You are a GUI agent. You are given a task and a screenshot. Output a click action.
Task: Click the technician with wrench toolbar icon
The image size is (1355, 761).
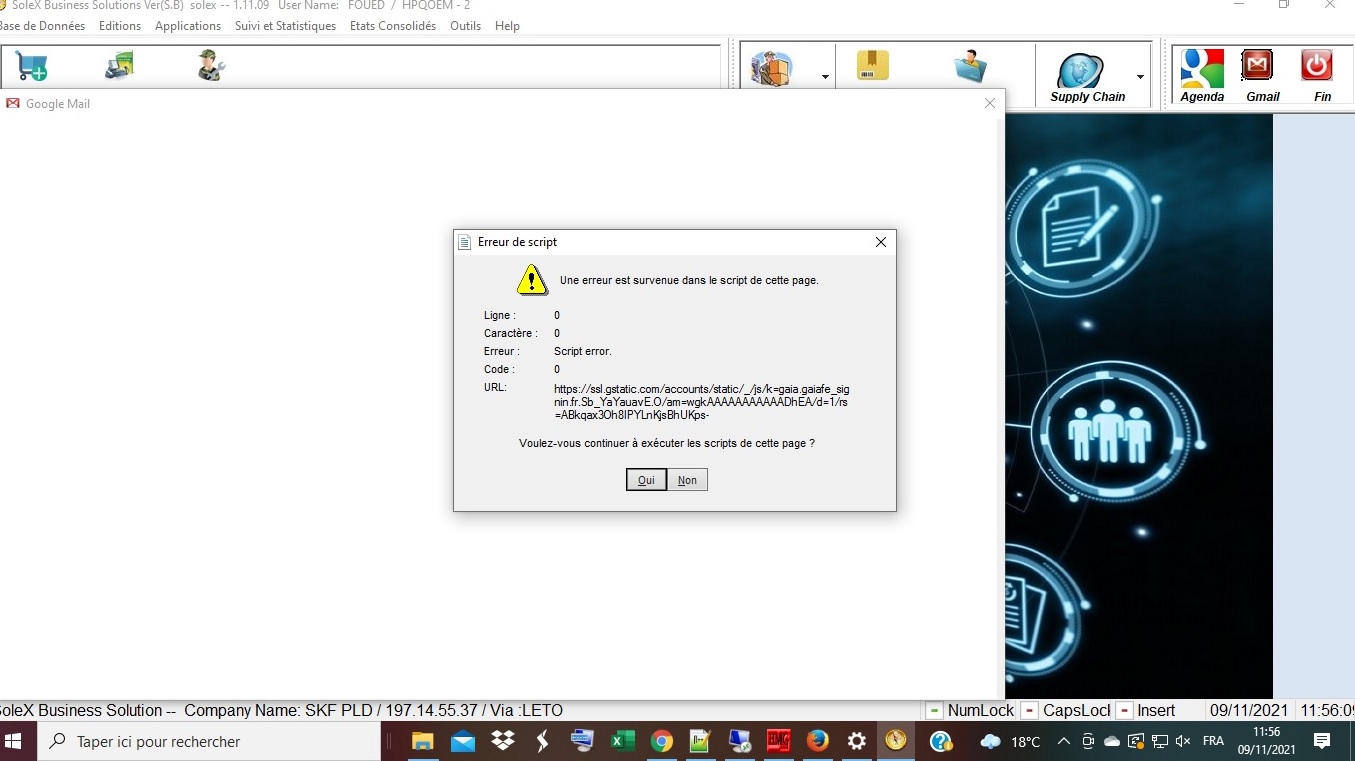click(x=211, y=66)
